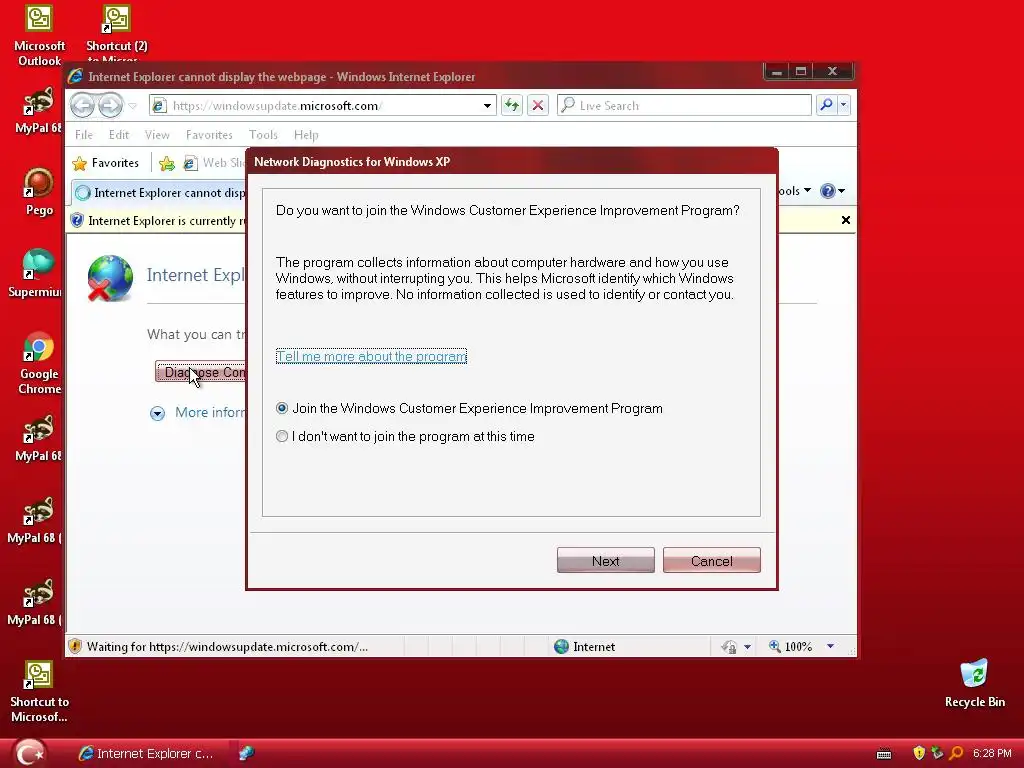Click the Refresh icon next to address bar

point(512,105)
